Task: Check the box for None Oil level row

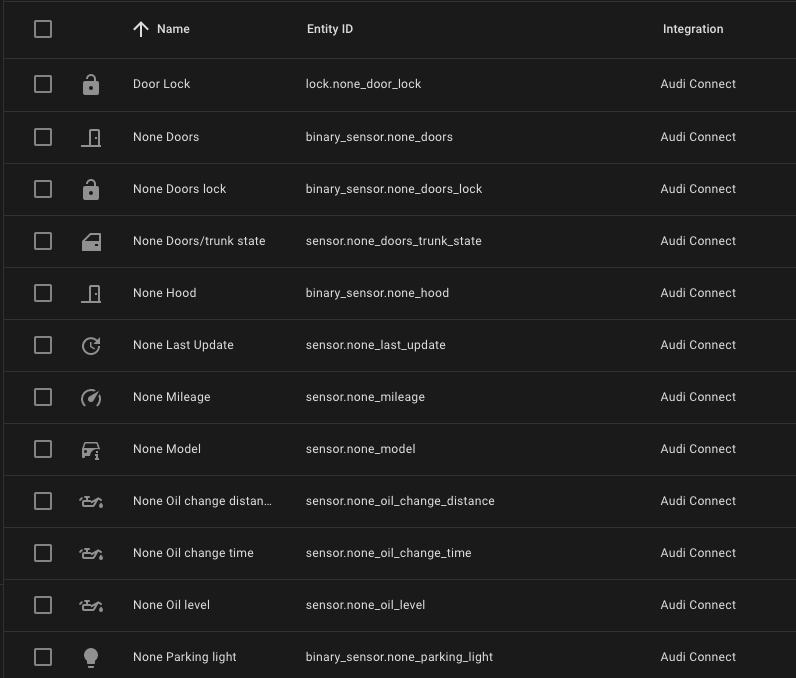Action: (43, 605)
